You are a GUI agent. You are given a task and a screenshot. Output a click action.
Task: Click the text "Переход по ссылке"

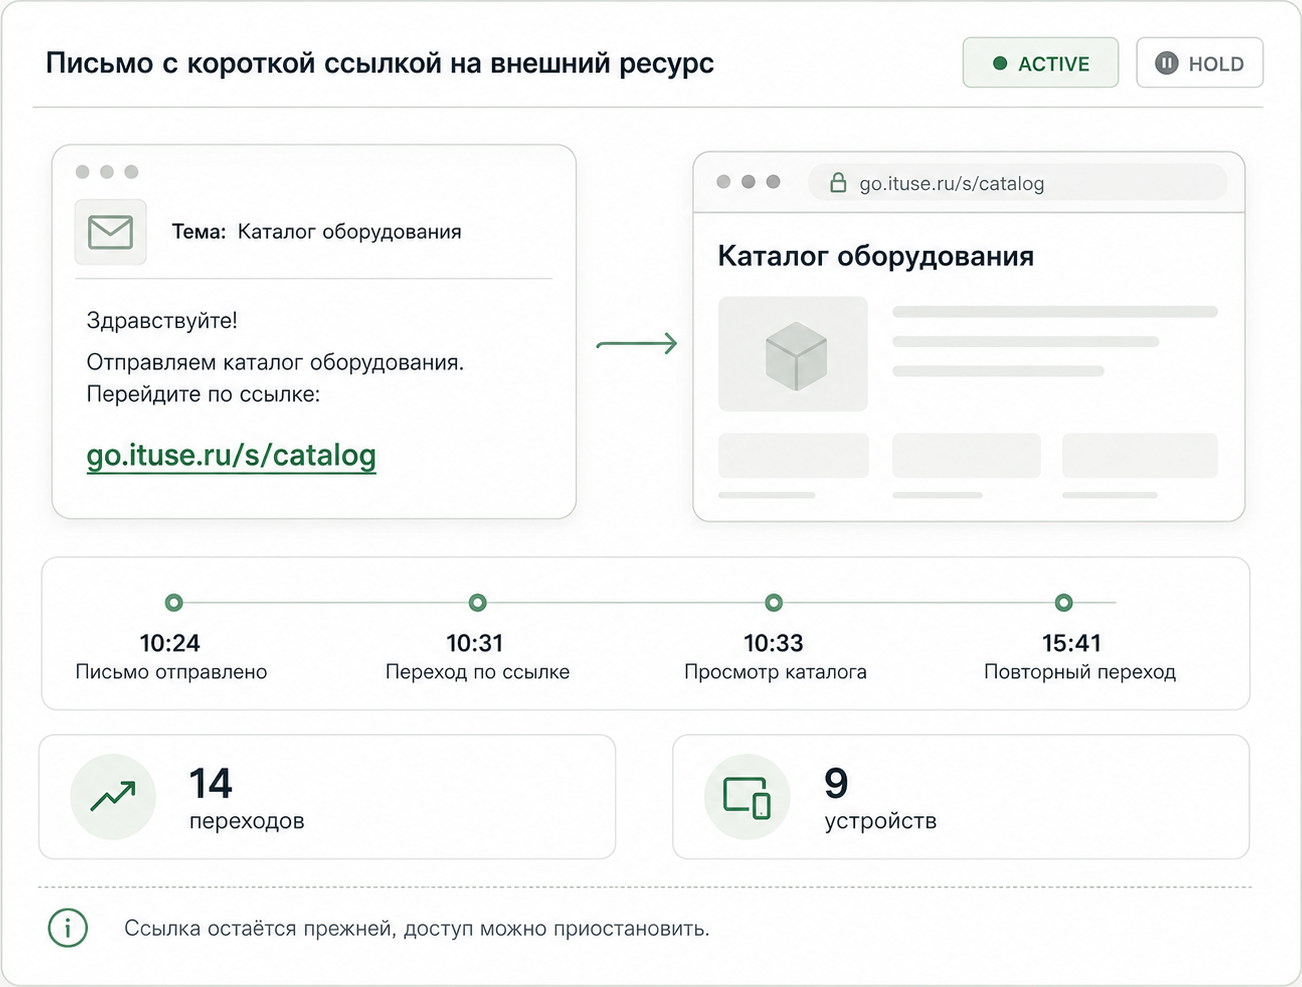pyautogui.click(x=477, y=672)
